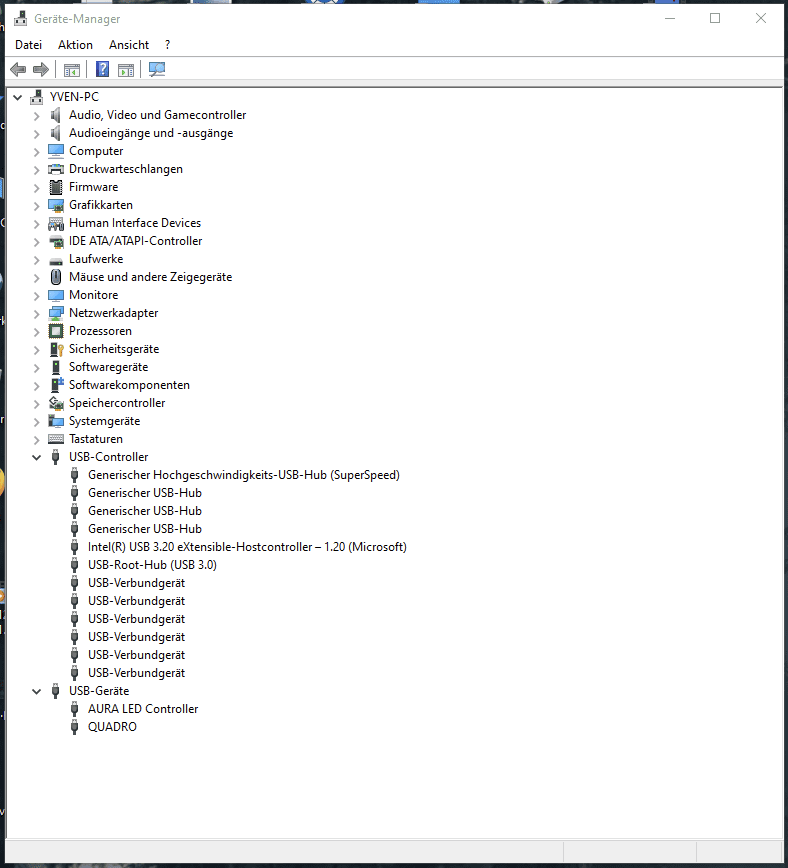
Task: Click the QUADRO device icon
Action: point(74,727)
